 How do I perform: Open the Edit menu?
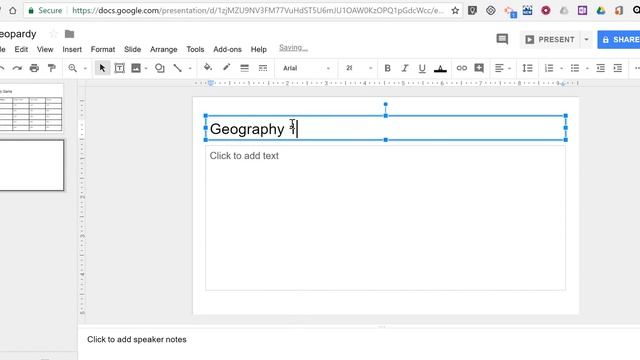[21, 49]
